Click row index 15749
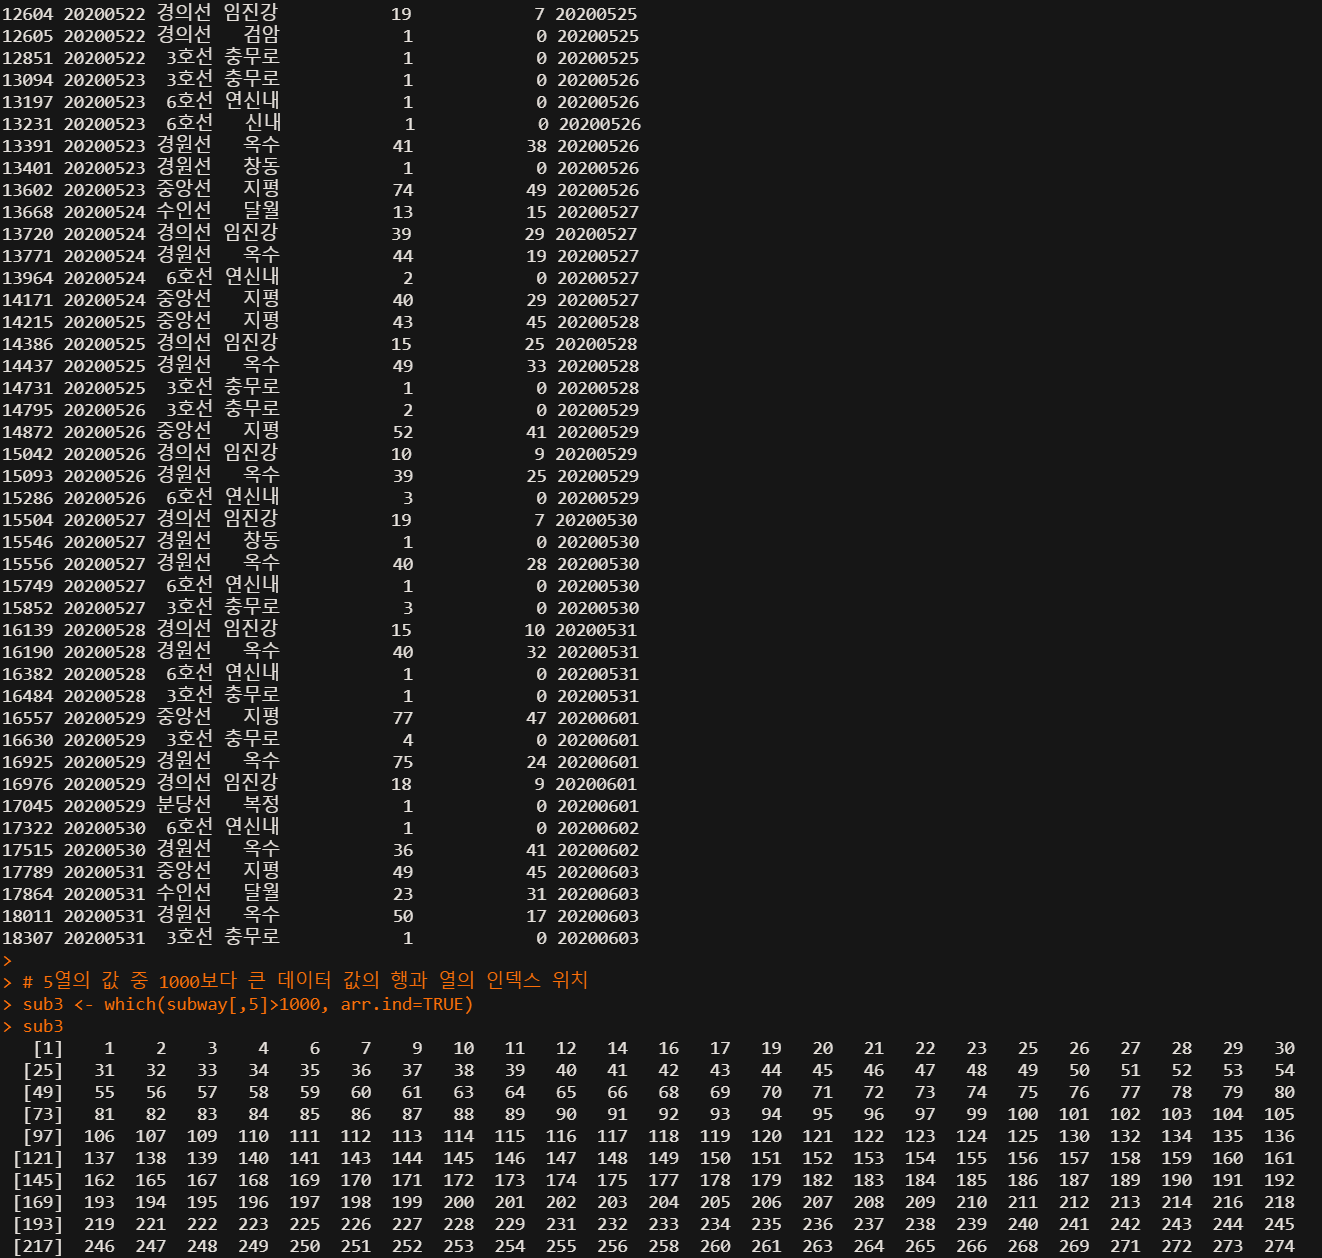The image size is (1322, 1258). [x=27, y=586]
